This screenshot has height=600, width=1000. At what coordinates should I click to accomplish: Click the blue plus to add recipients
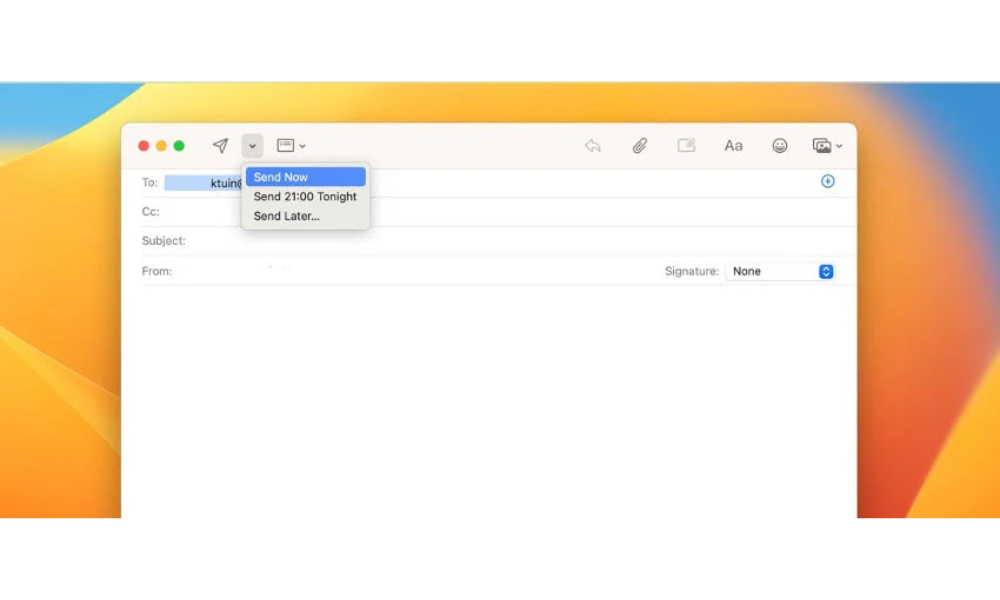828,181
